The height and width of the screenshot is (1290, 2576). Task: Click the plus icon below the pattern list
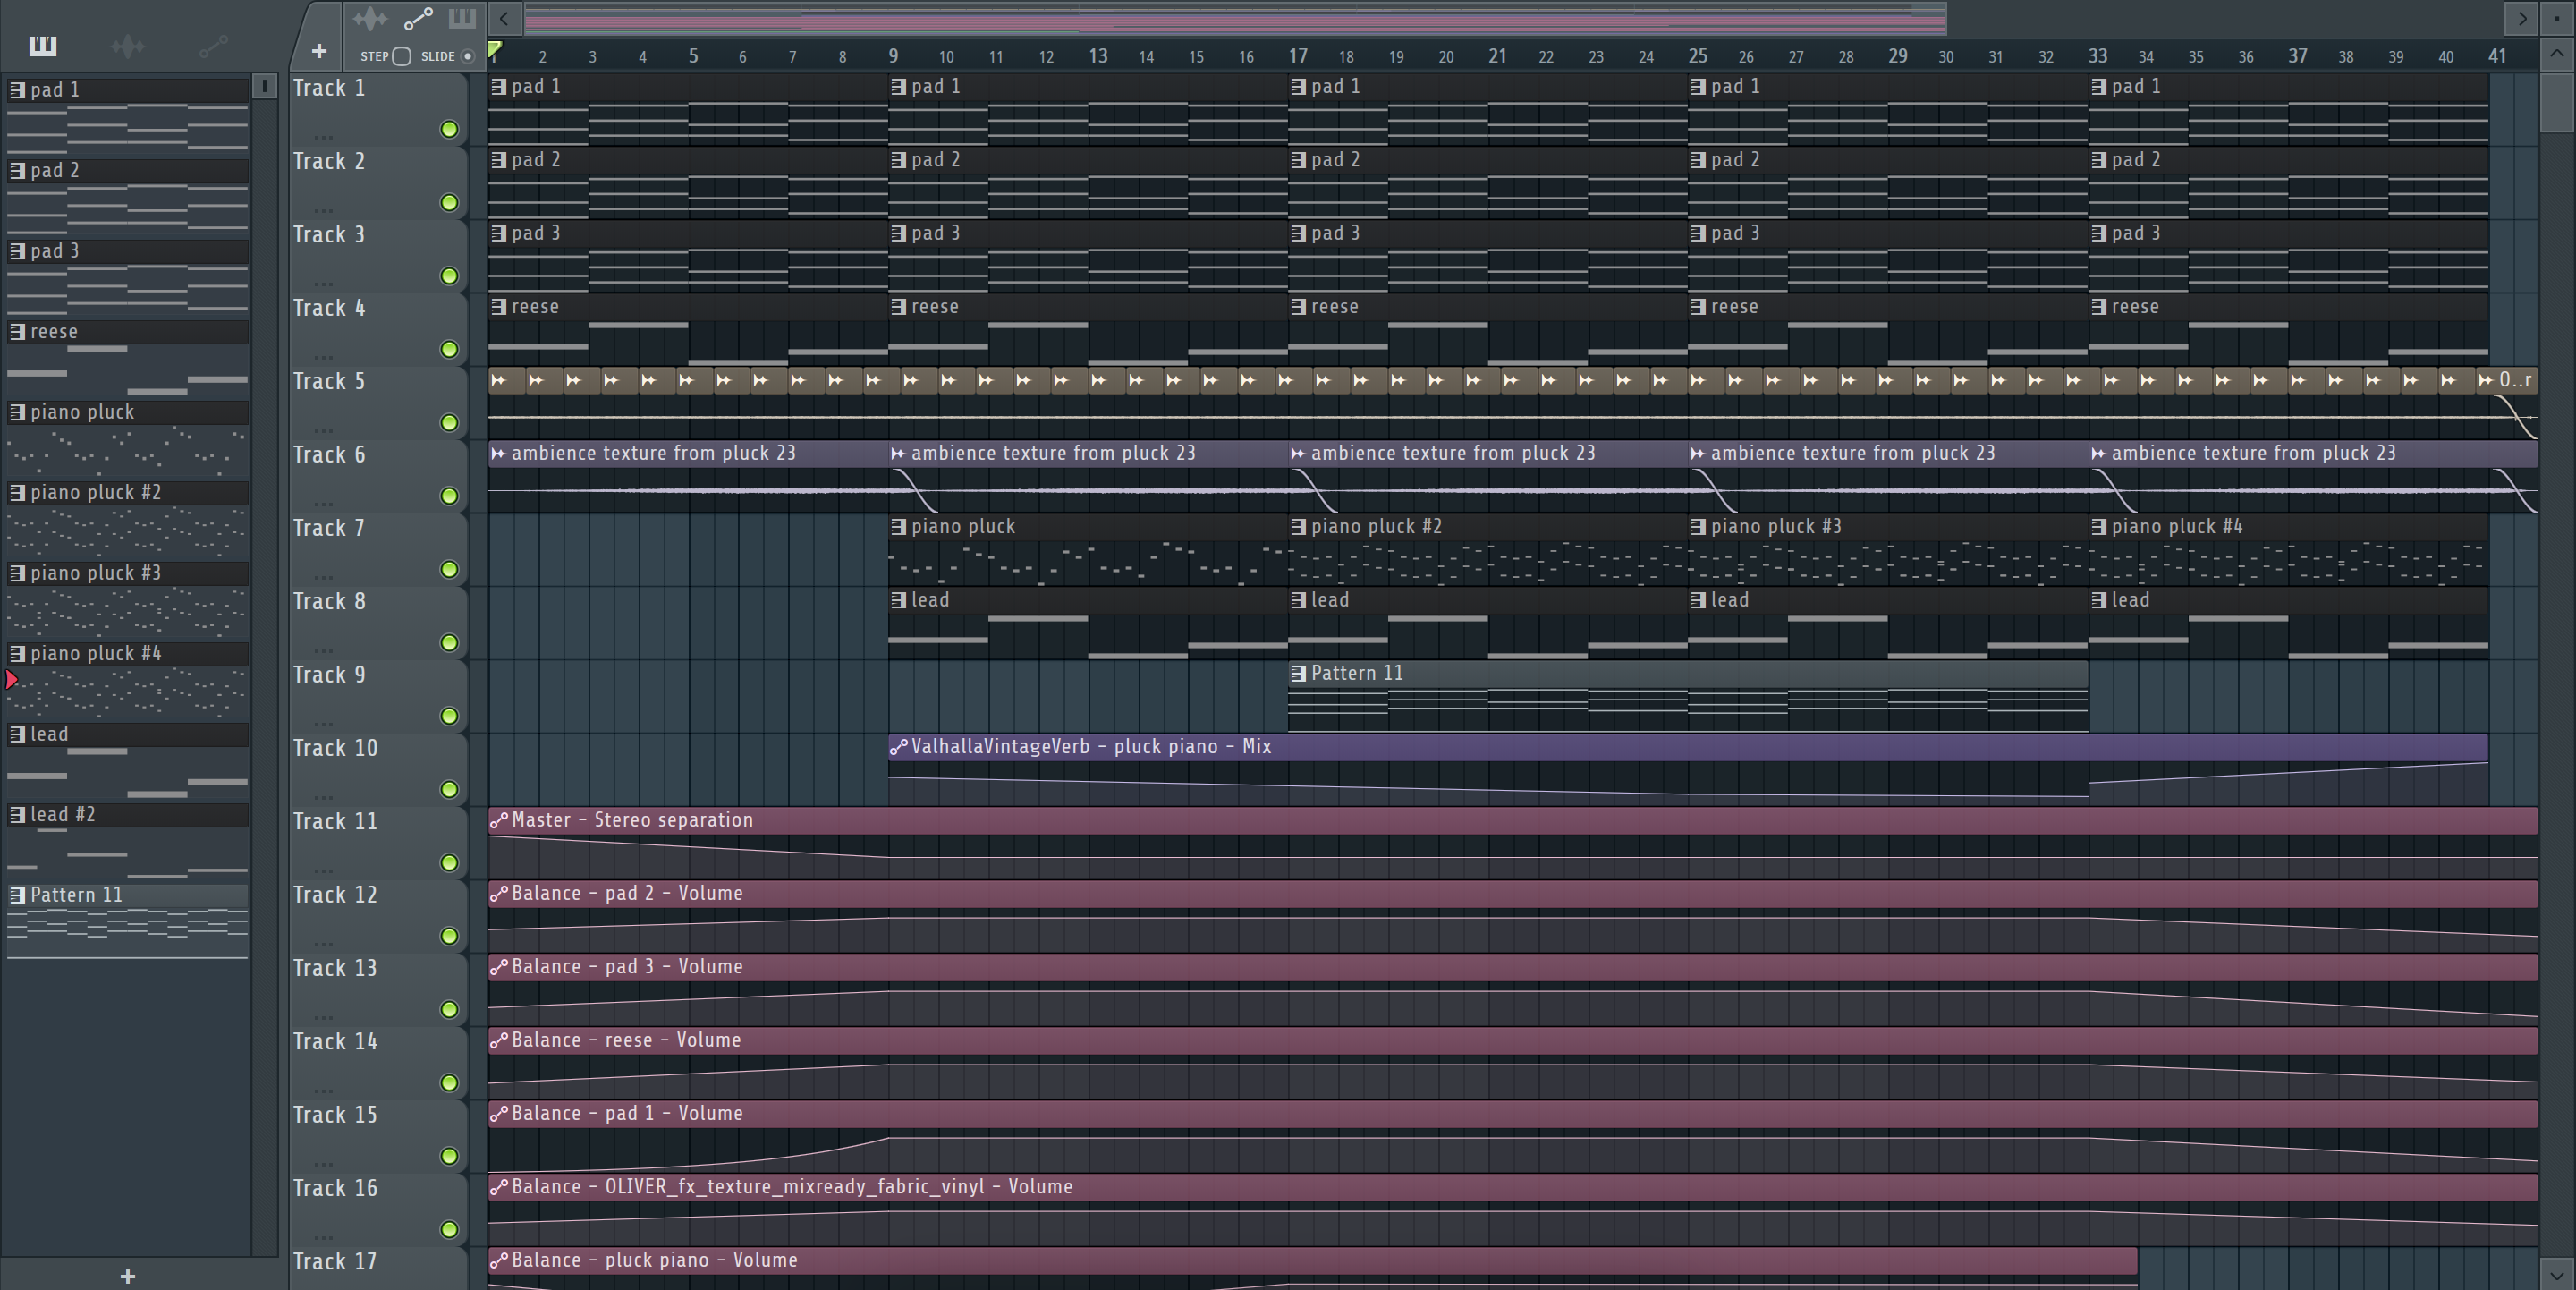[127, 1276]
